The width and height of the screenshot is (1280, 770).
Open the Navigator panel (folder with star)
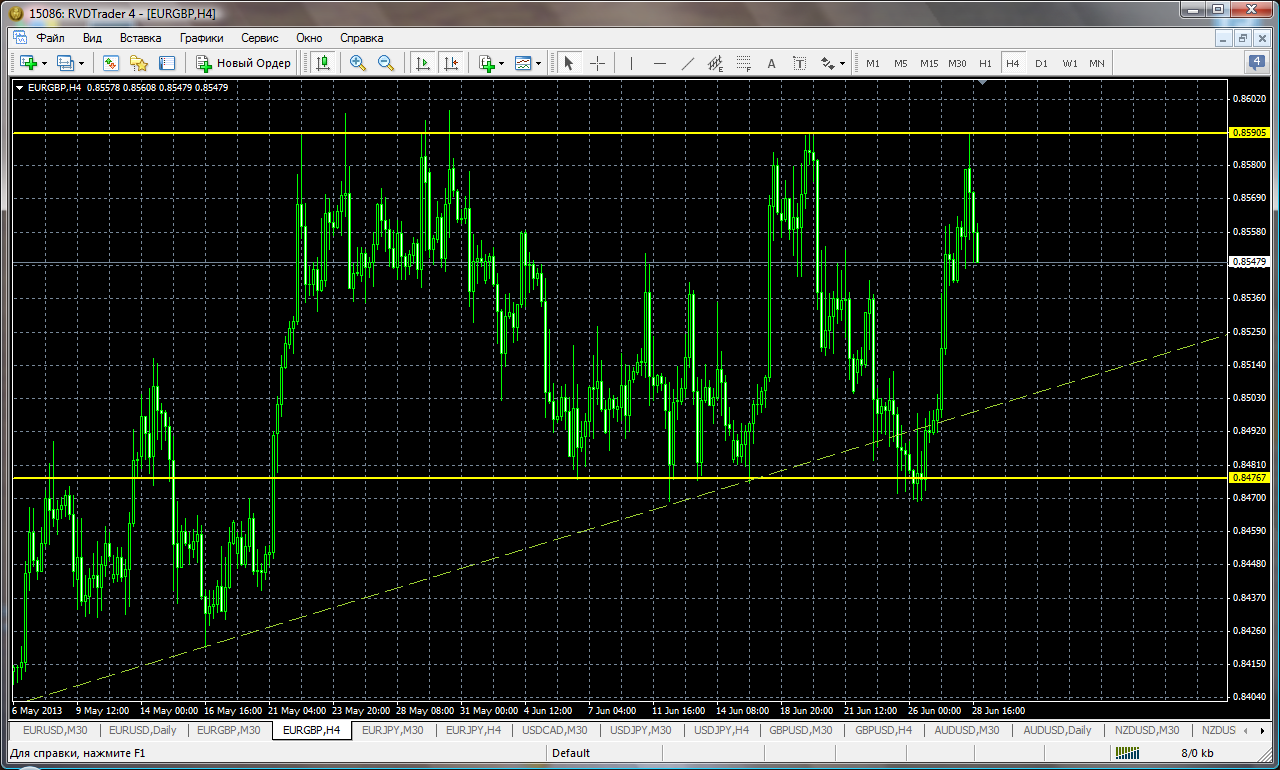(139, 63)
